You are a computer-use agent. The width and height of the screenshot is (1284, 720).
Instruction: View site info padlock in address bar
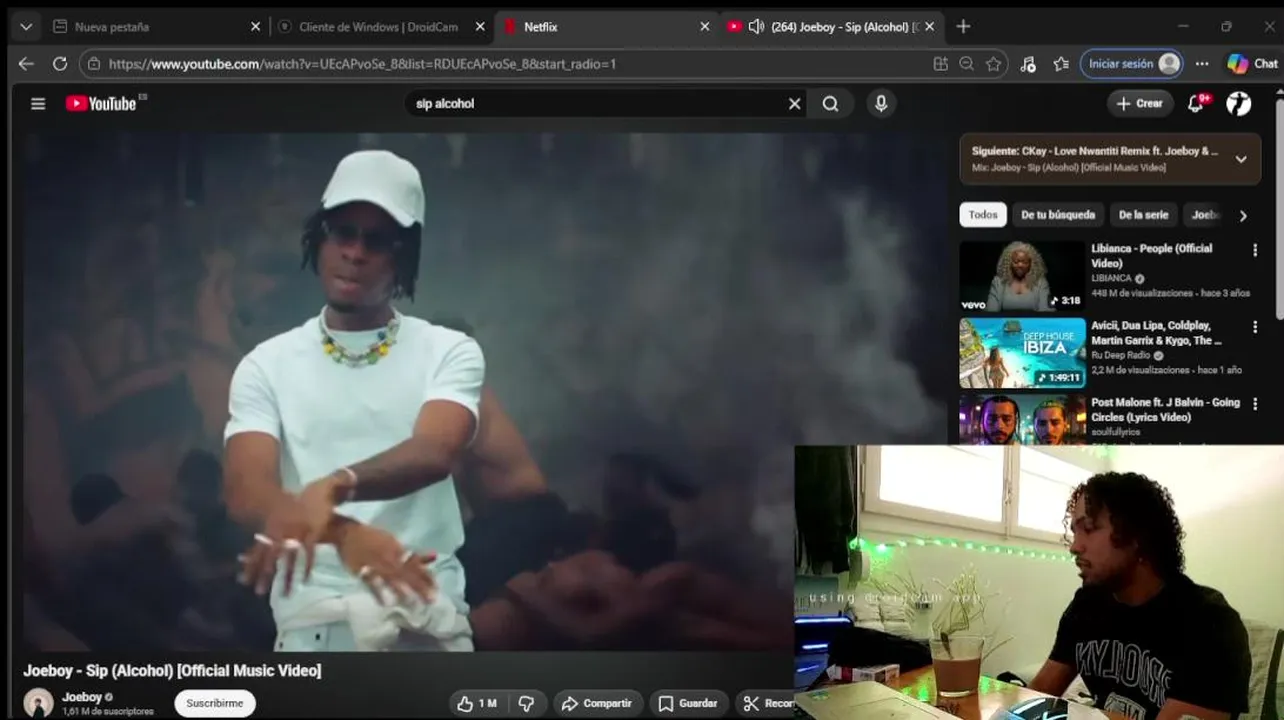[94, 64]
